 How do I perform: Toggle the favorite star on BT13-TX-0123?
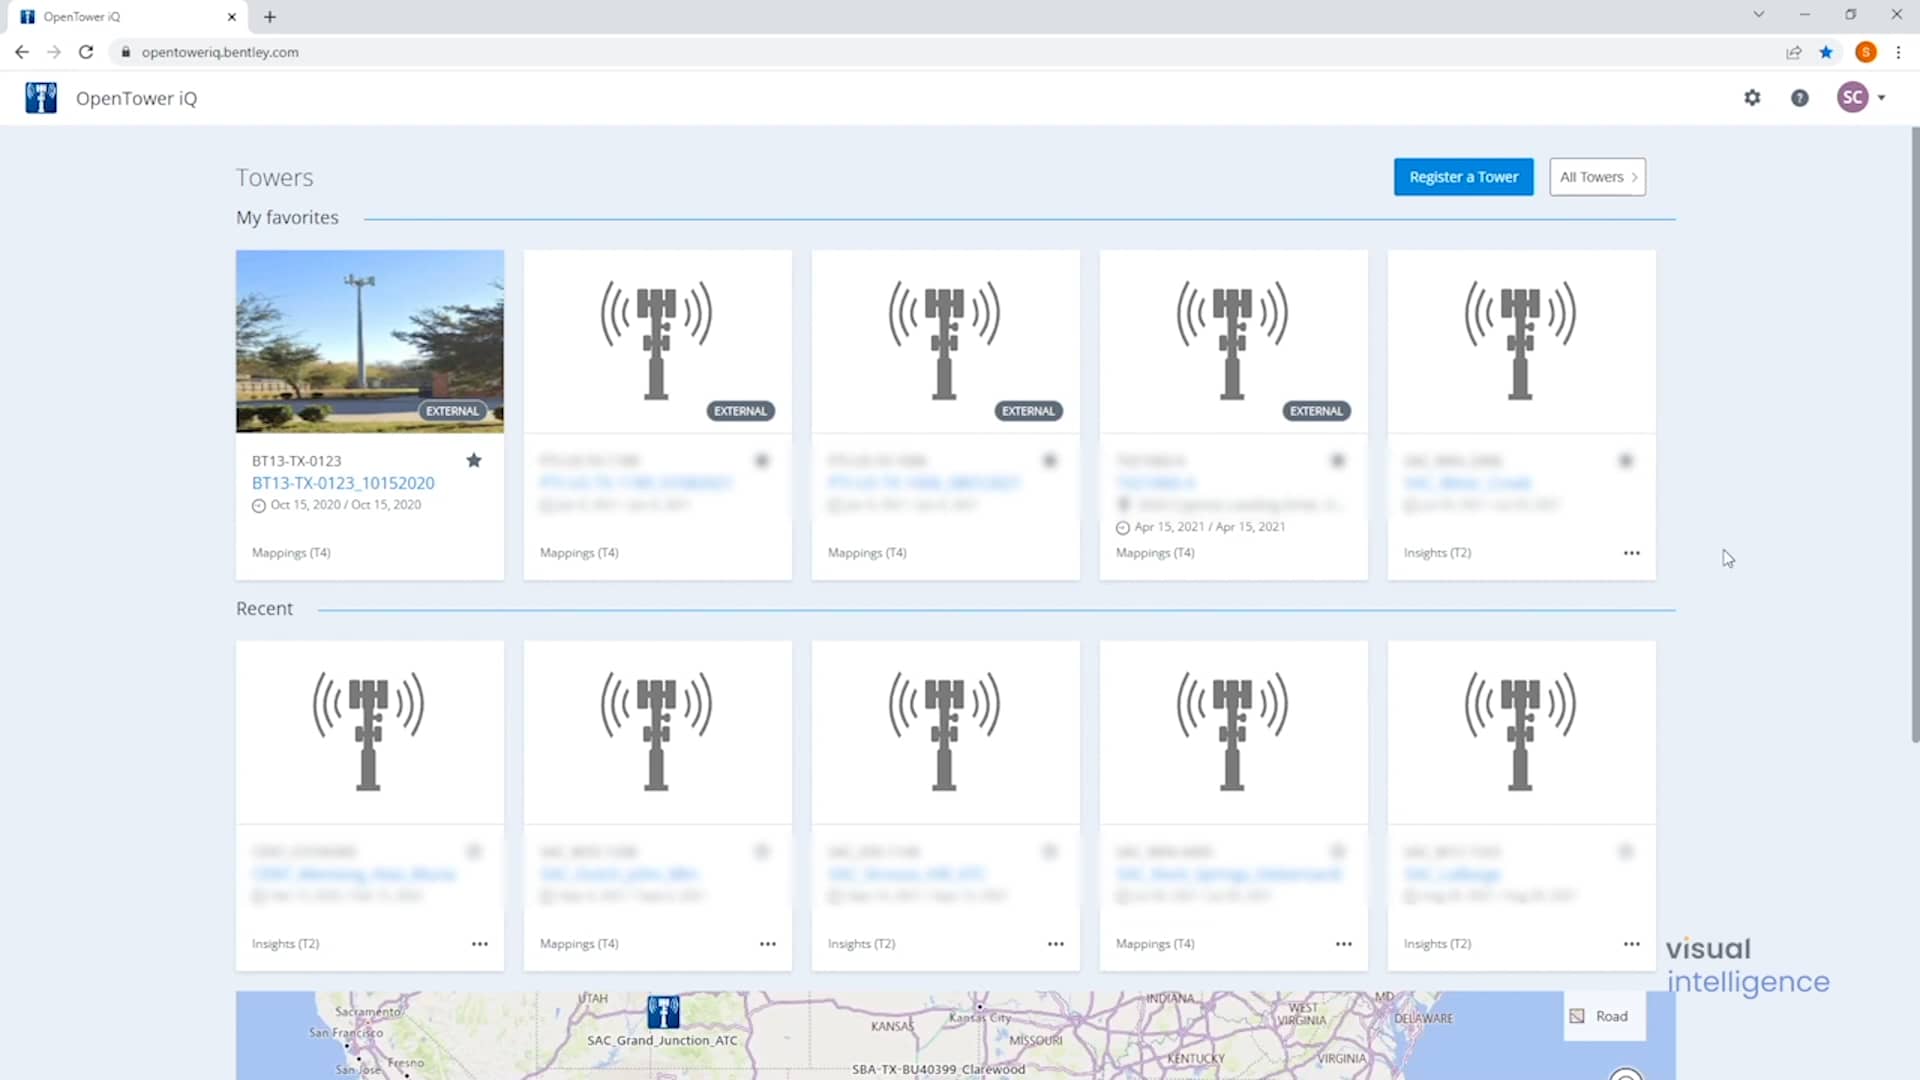coord(474,460)
